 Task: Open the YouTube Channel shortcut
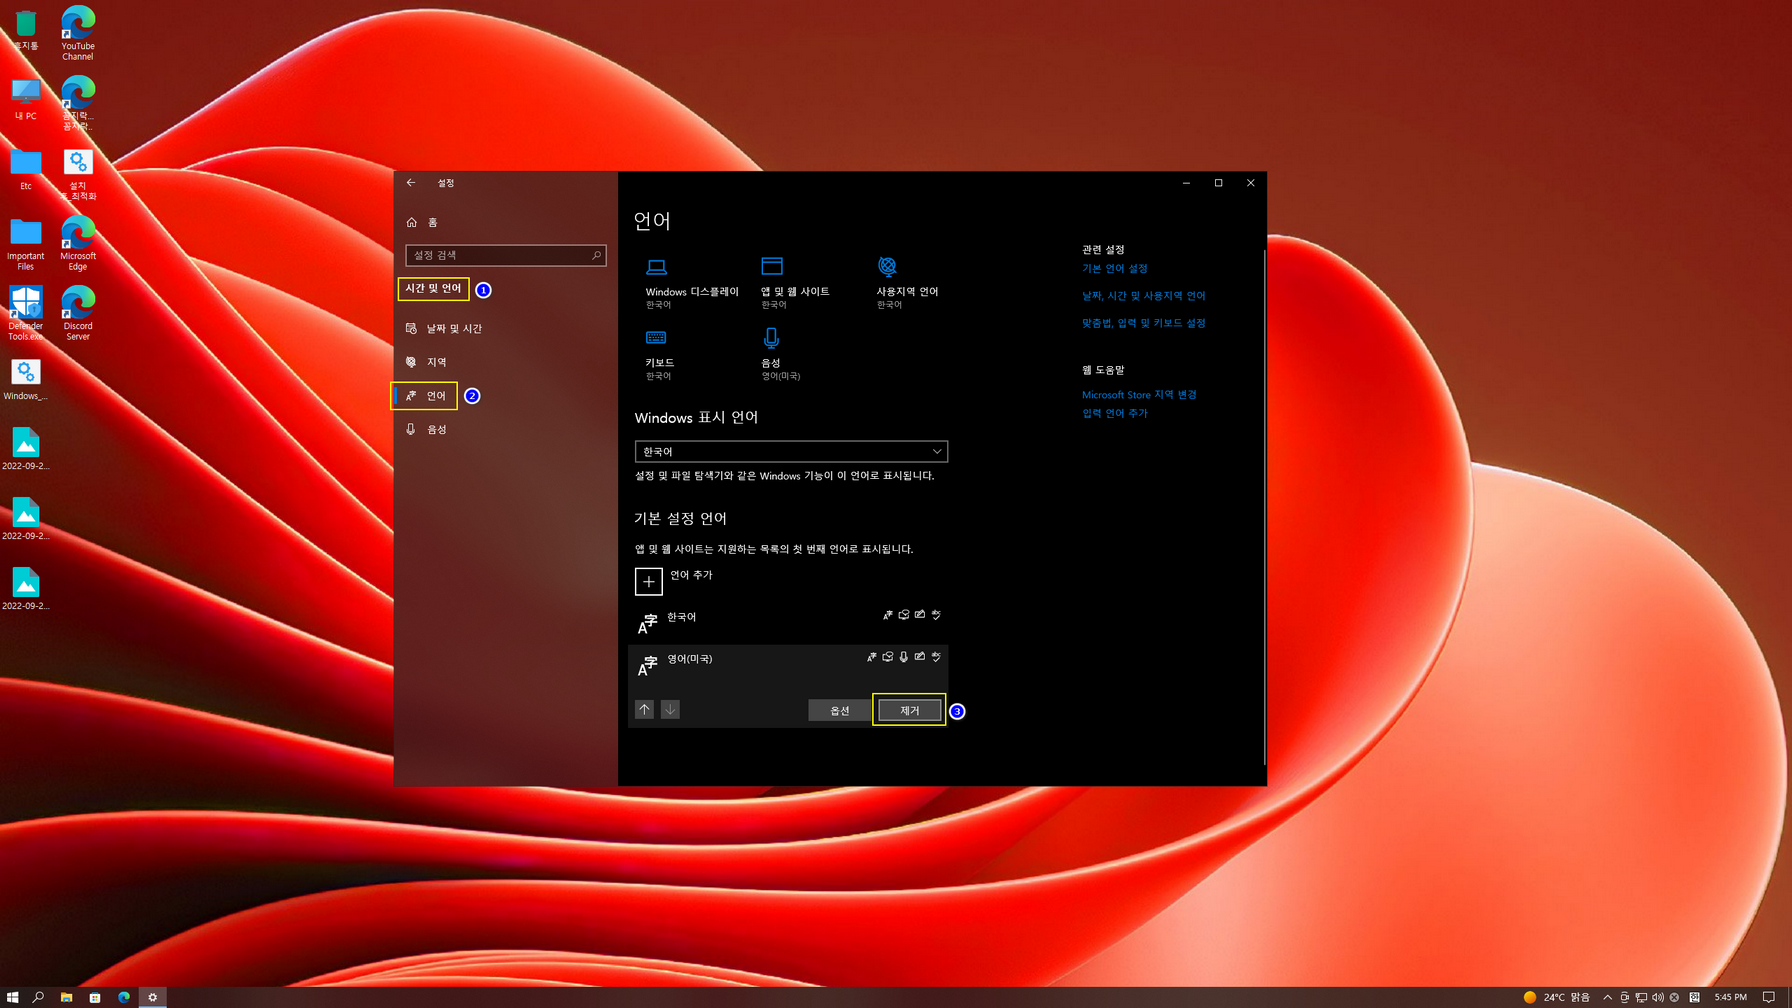coord(78,33)
